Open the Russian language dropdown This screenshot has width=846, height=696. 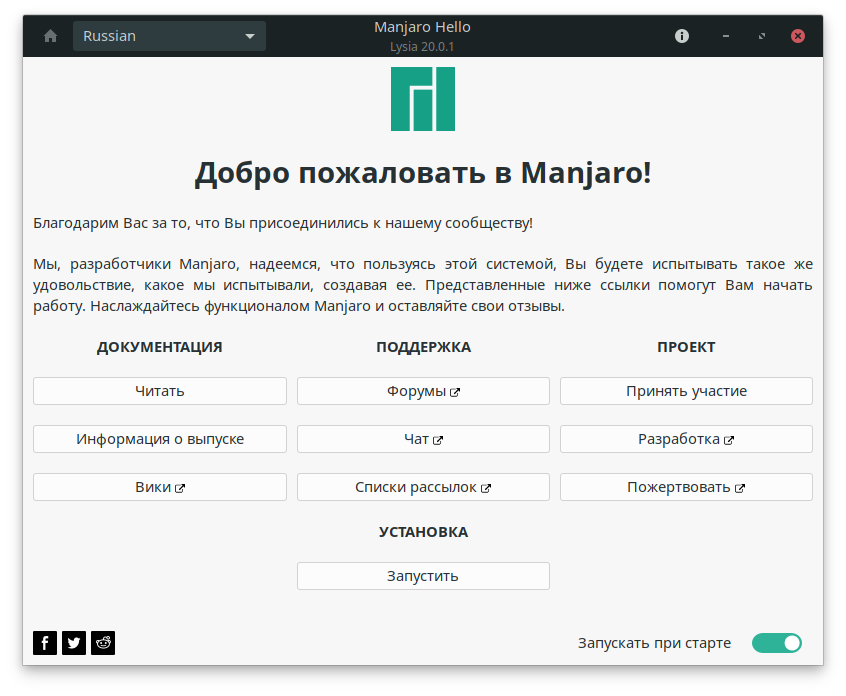(x=169, y=36)
